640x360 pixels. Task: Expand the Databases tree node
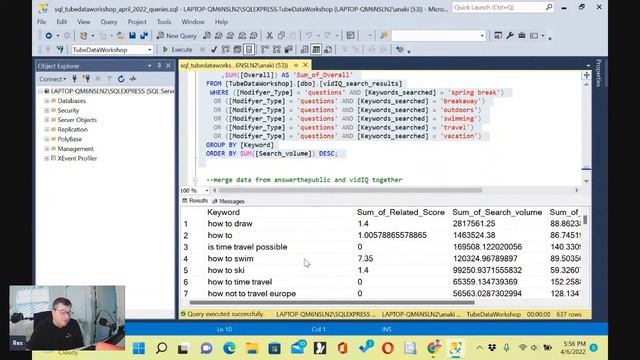(47, 101)
